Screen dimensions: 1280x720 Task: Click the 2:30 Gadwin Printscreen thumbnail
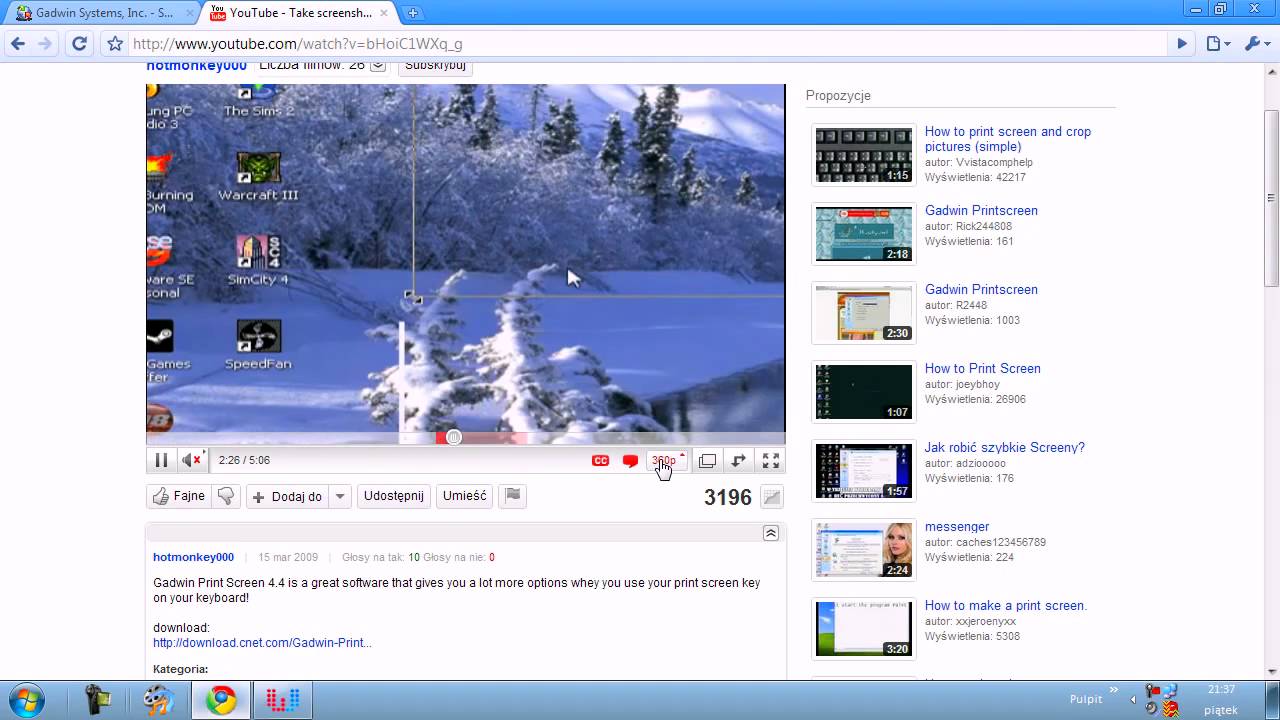[863, 313]
